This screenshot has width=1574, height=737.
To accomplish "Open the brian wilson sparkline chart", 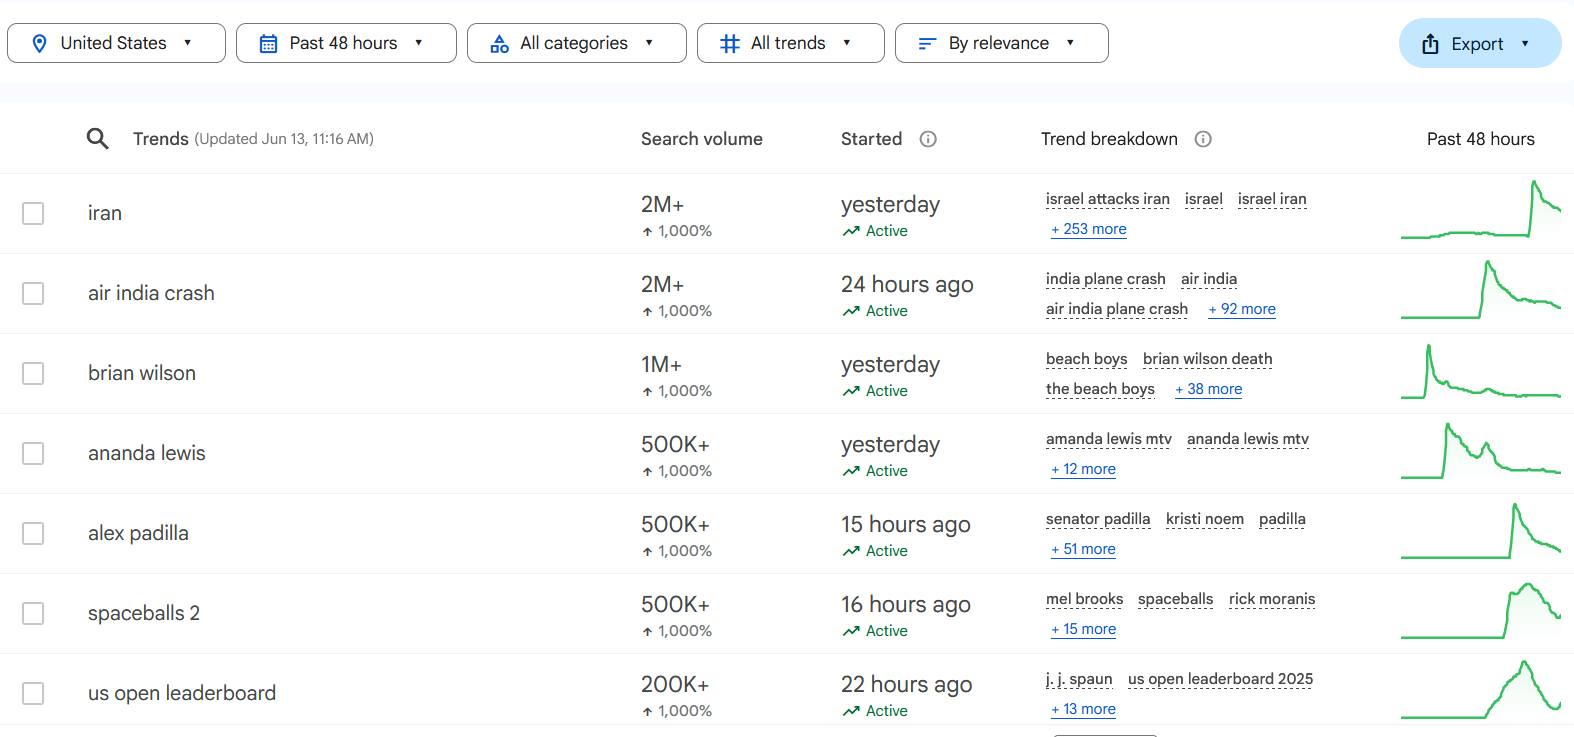I will 1481,370.
